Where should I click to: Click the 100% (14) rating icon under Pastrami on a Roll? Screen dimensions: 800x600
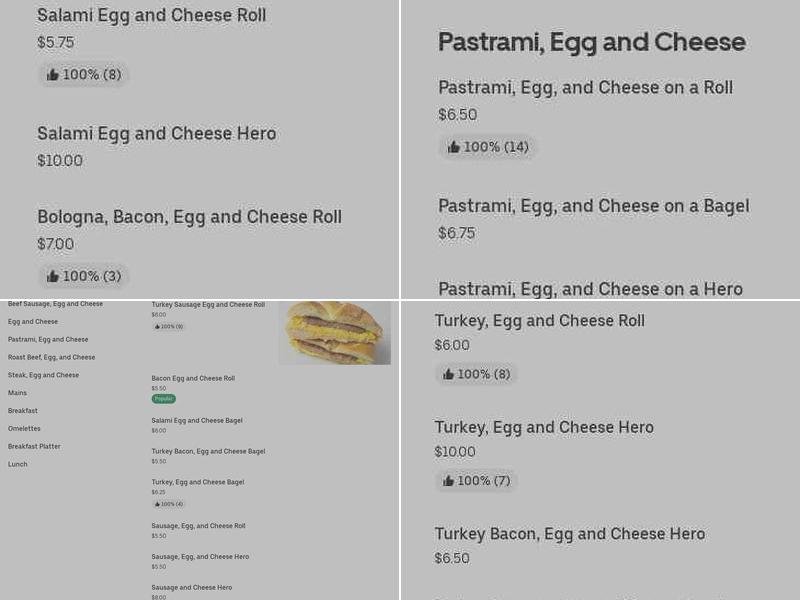coord(454,147)
